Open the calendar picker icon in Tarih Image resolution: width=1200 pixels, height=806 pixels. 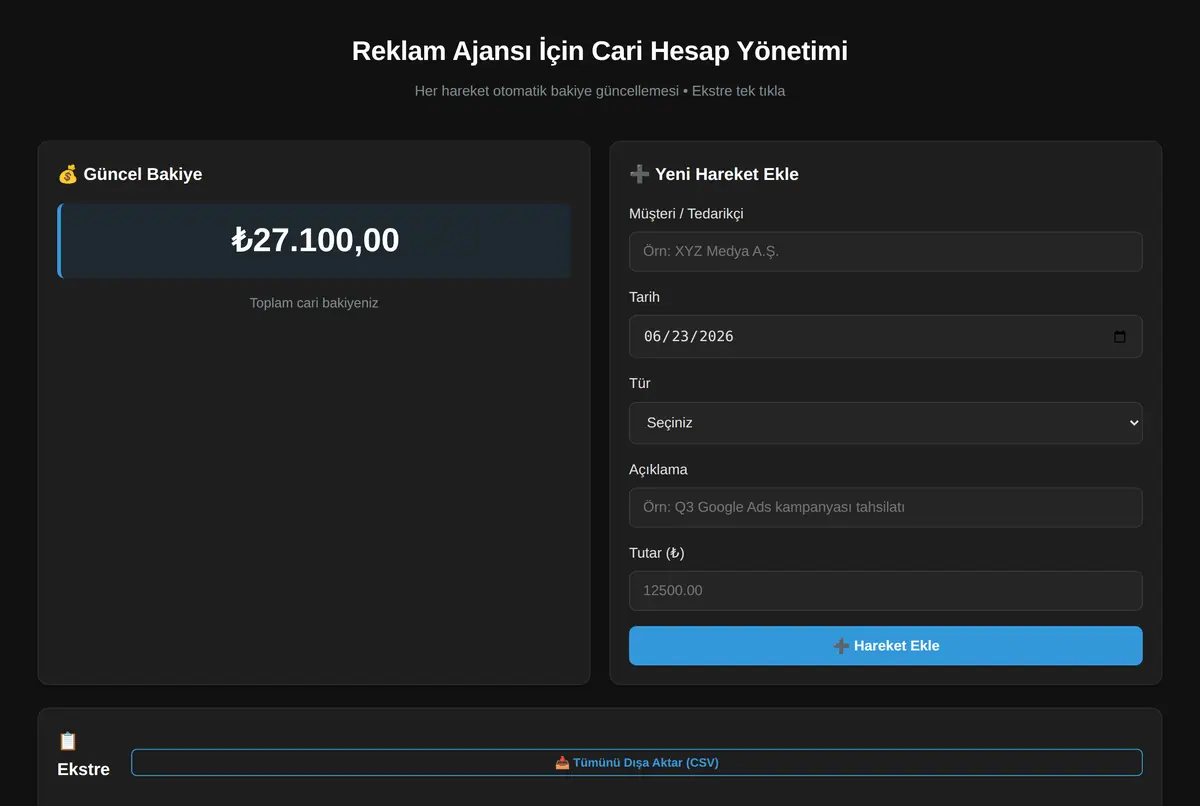click(1120, 337)
